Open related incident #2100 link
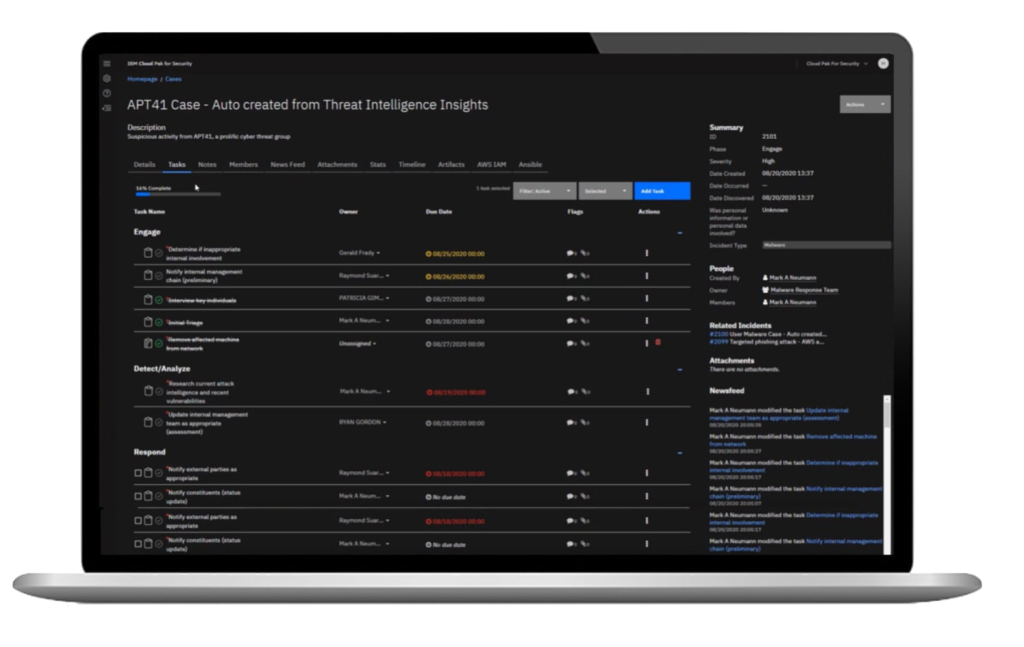Screen dimensions: 1024x647 [719, 334]
